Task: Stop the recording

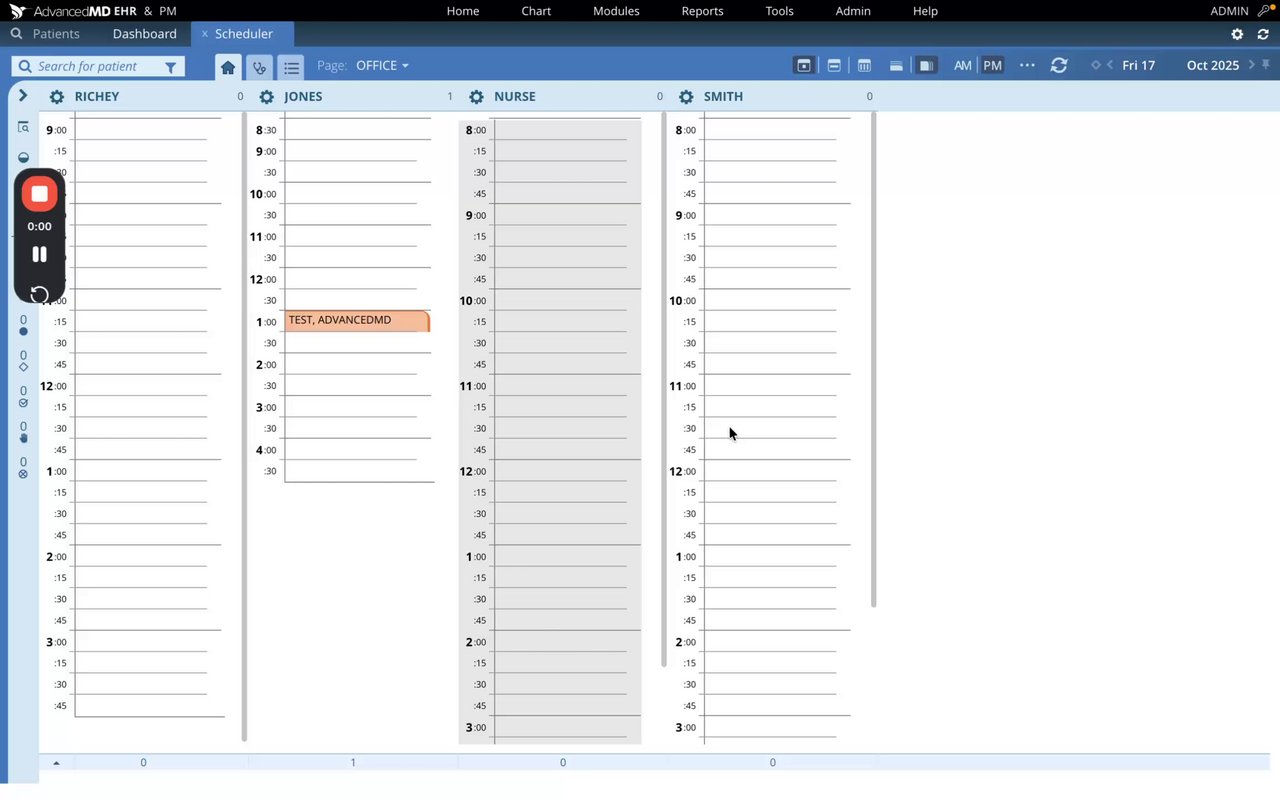Action: (39, 194)
